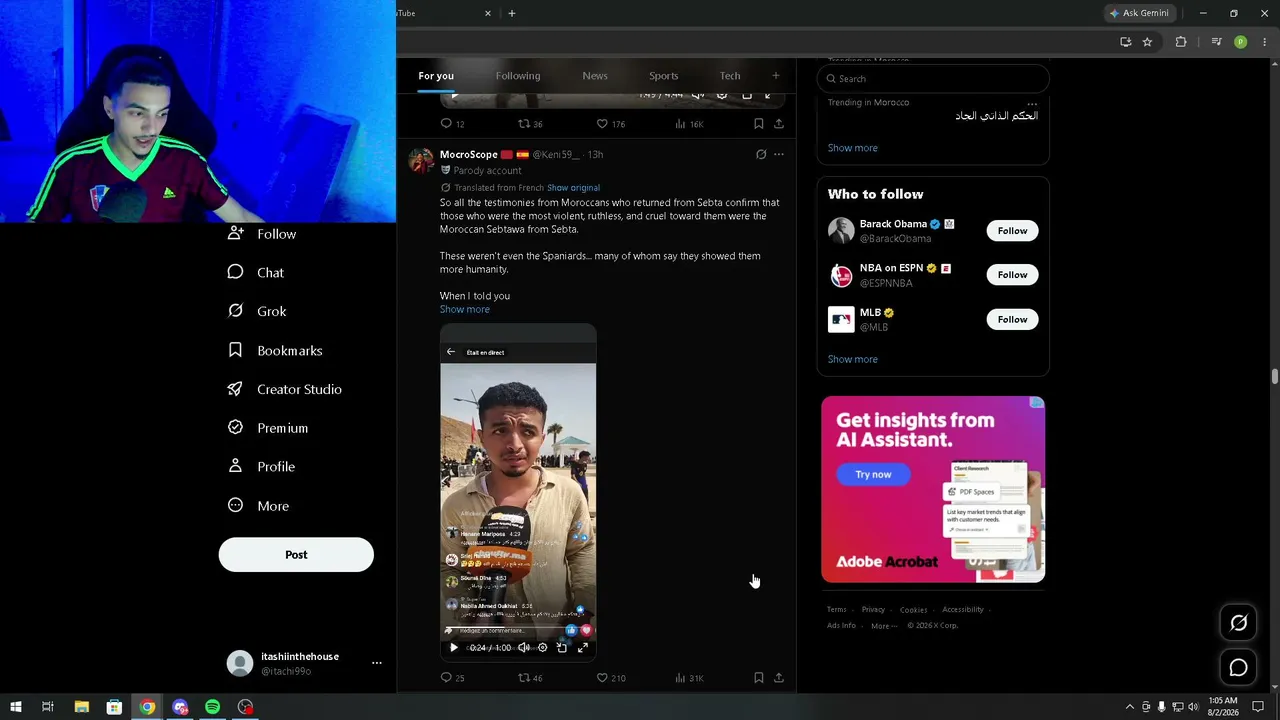This screenshot has height=720, width=1280.
Task: Open the Grok sidebar item
Action: pyautogui.click(x=257, y=311)
